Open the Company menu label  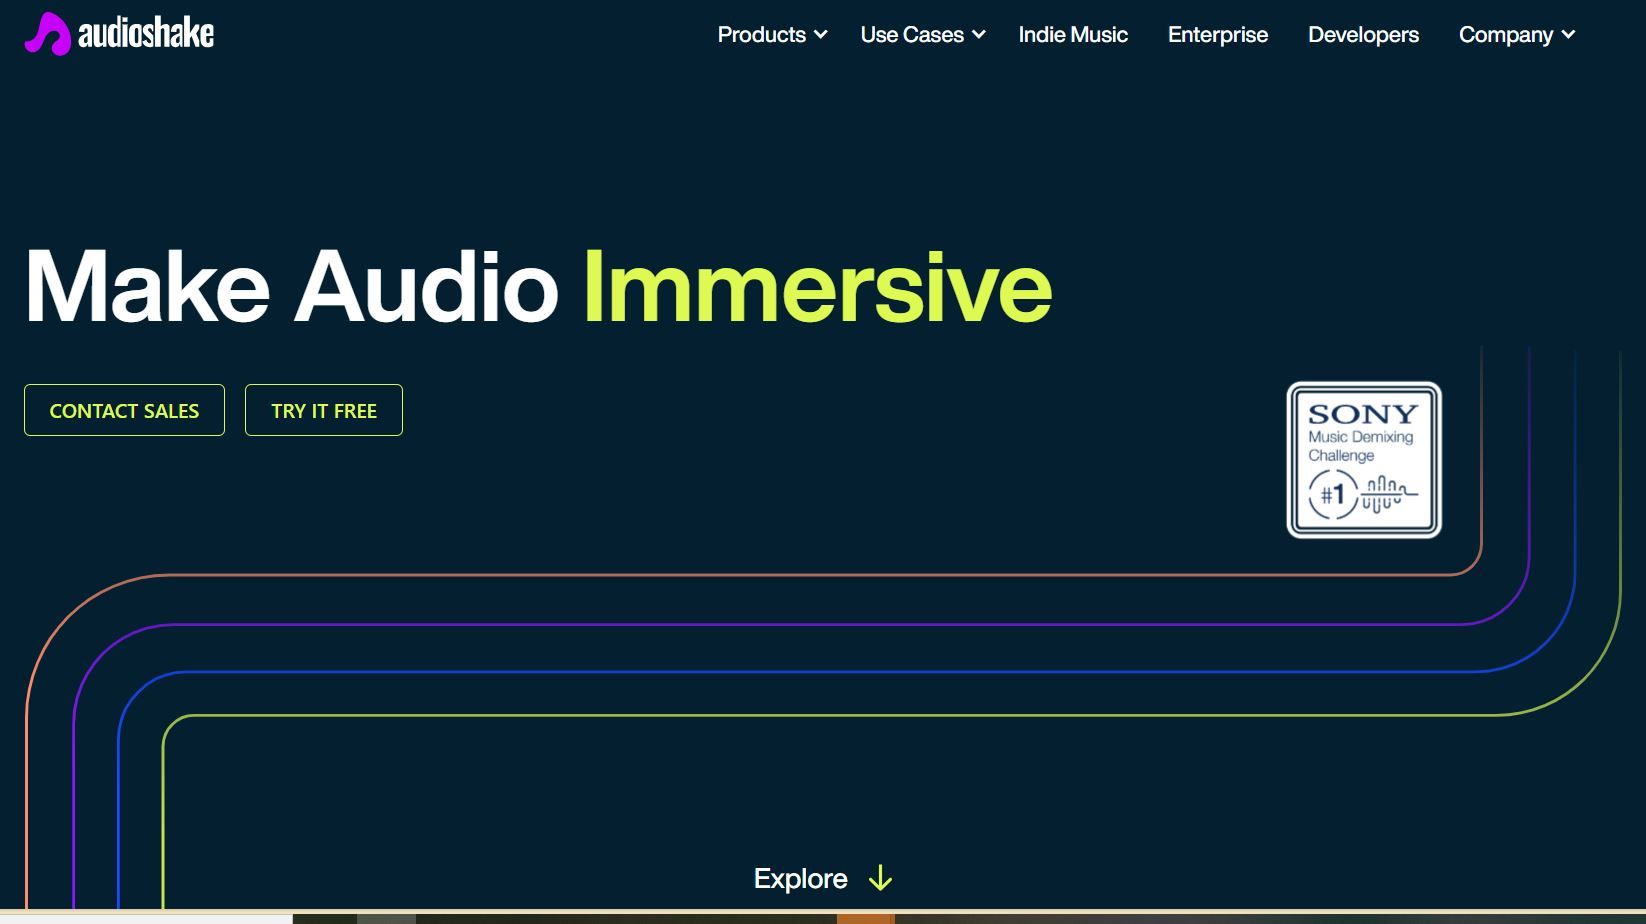tap(1505, 35)
